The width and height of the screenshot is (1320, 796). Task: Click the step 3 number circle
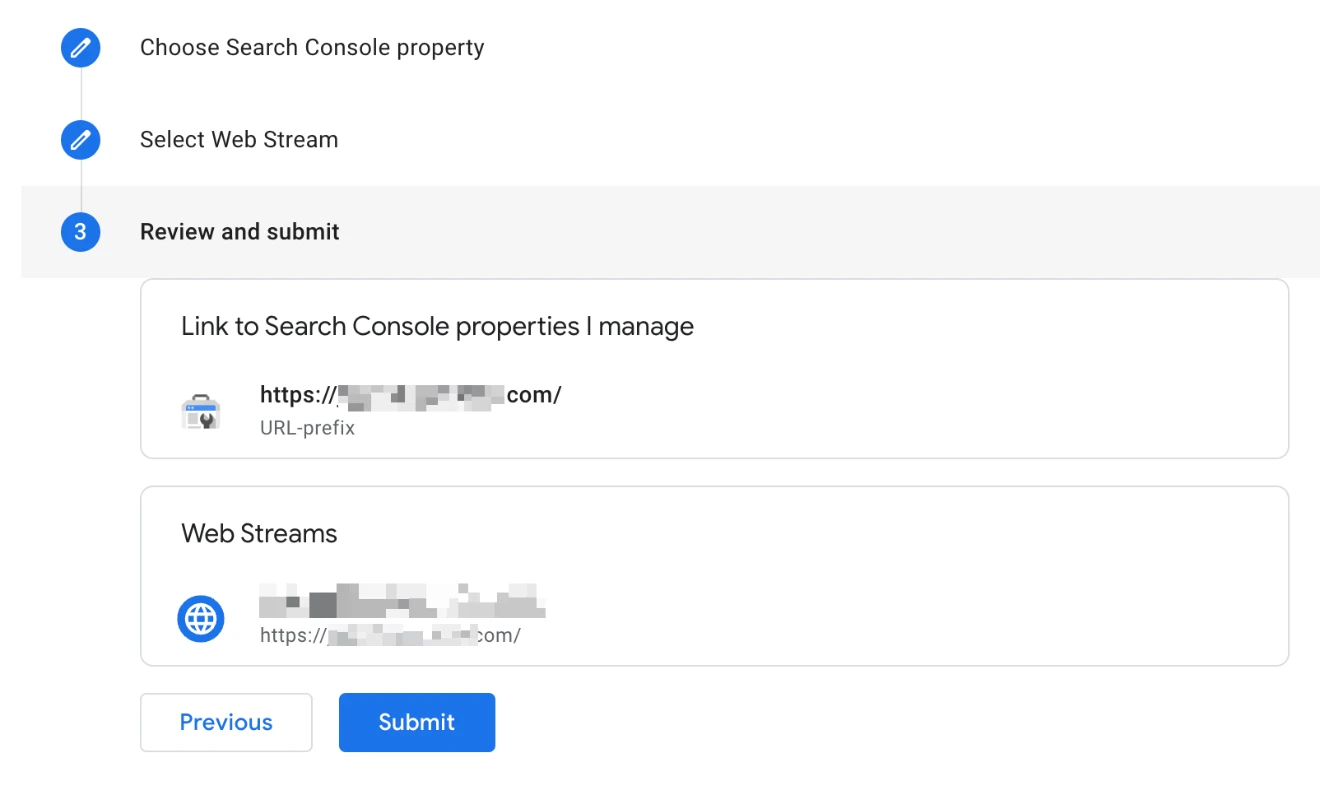[80, 232]
